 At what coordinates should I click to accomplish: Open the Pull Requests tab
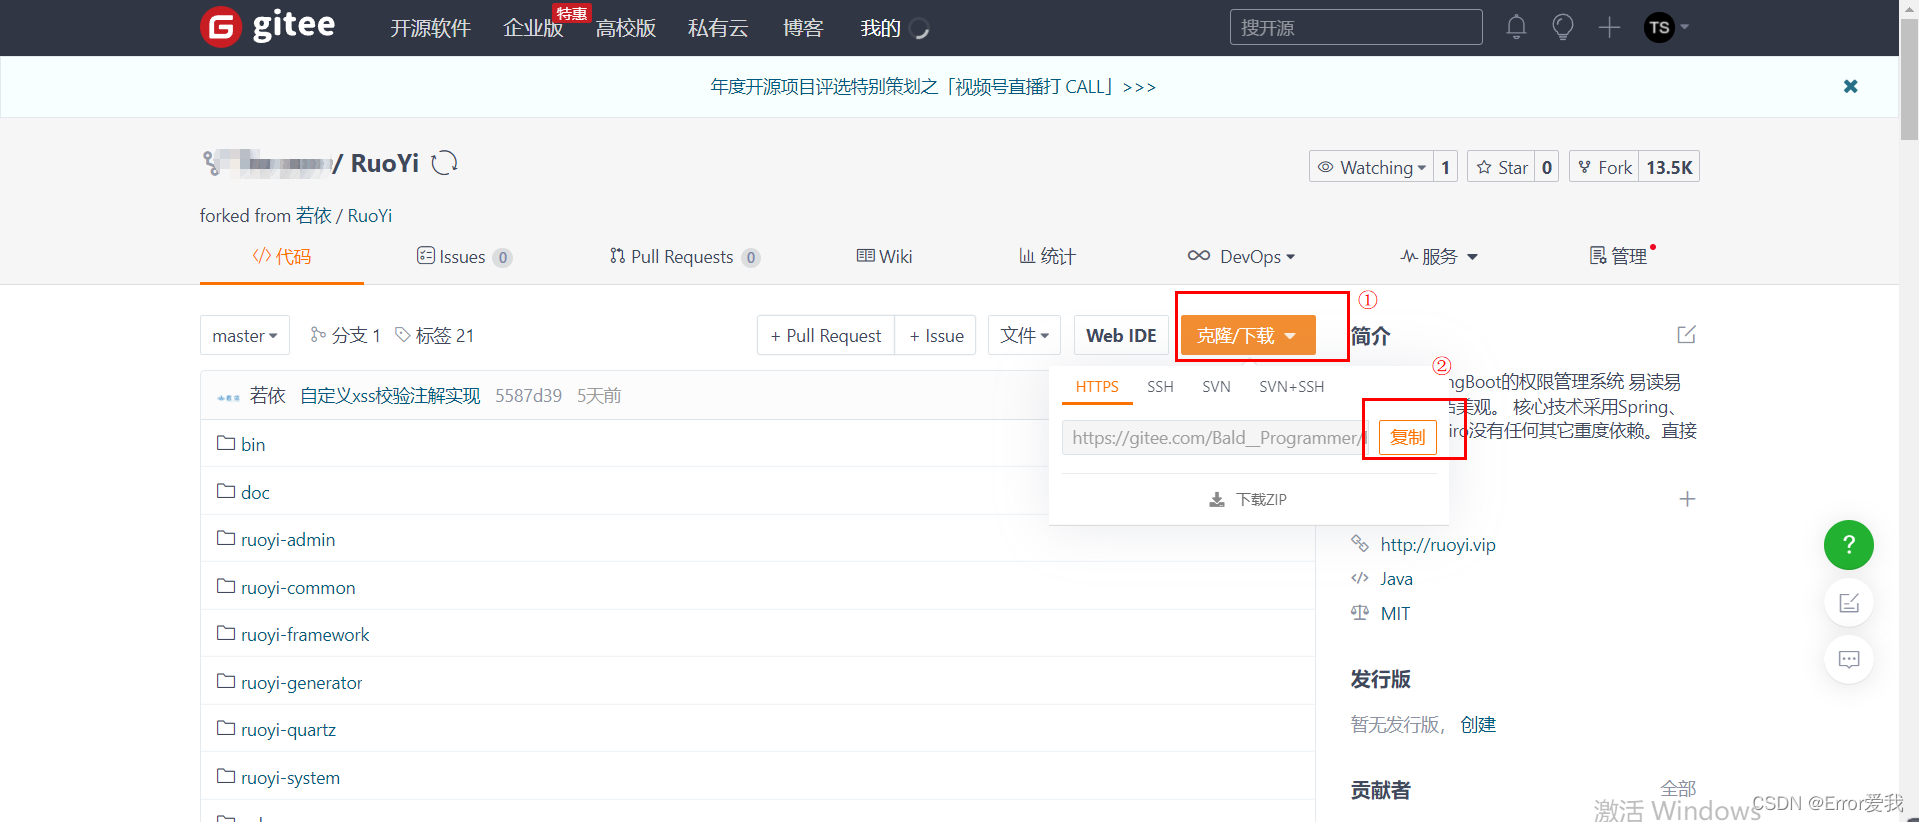click(685, 256)
